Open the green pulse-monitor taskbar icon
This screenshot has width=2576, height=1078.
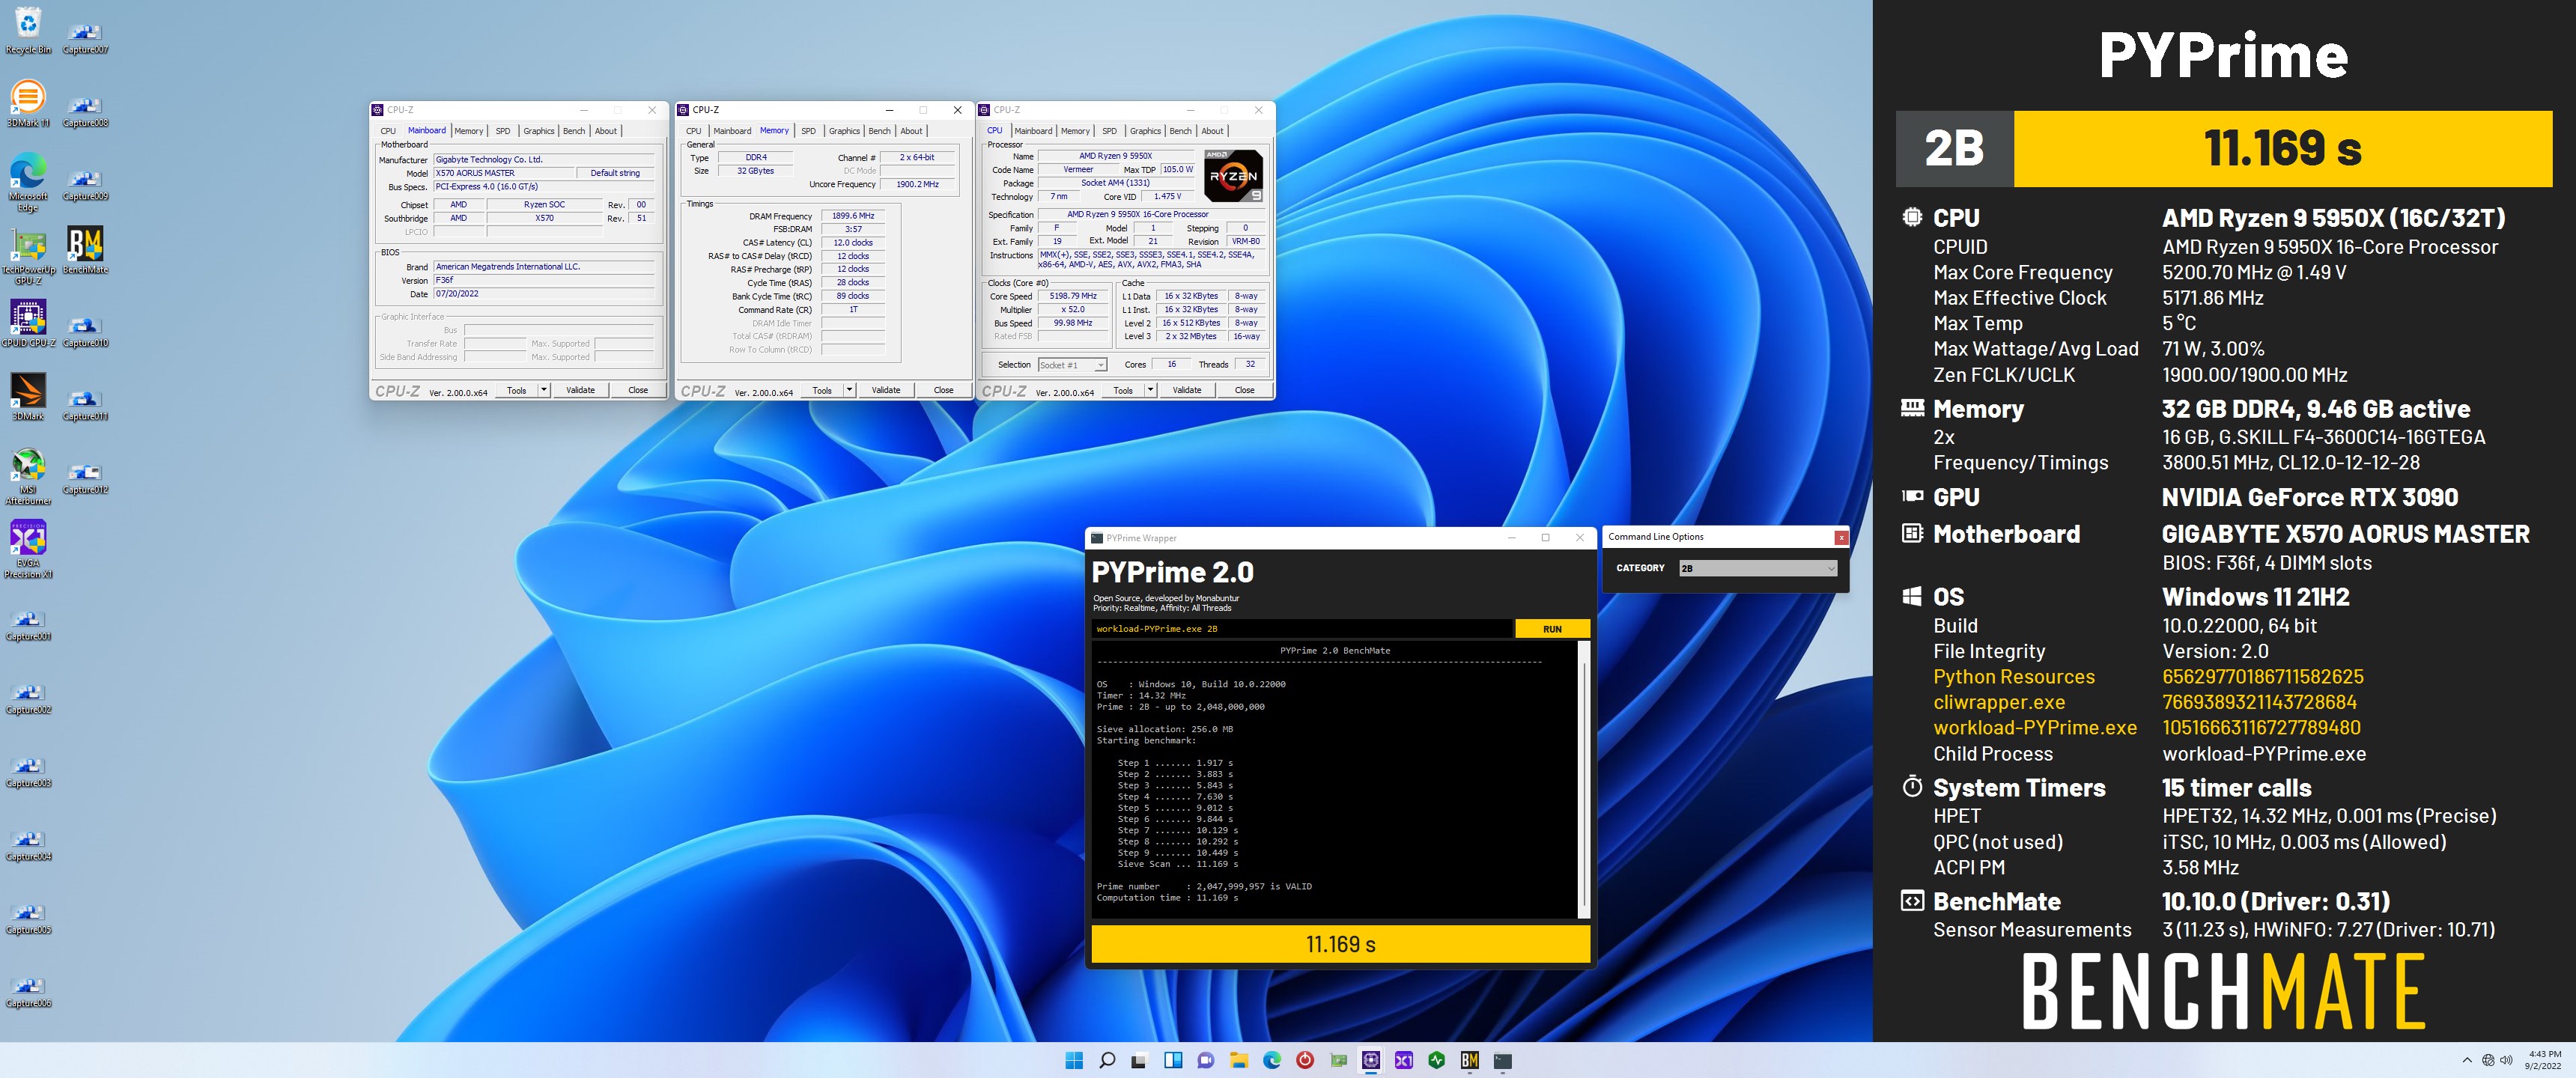[x=1437, y=1060]
